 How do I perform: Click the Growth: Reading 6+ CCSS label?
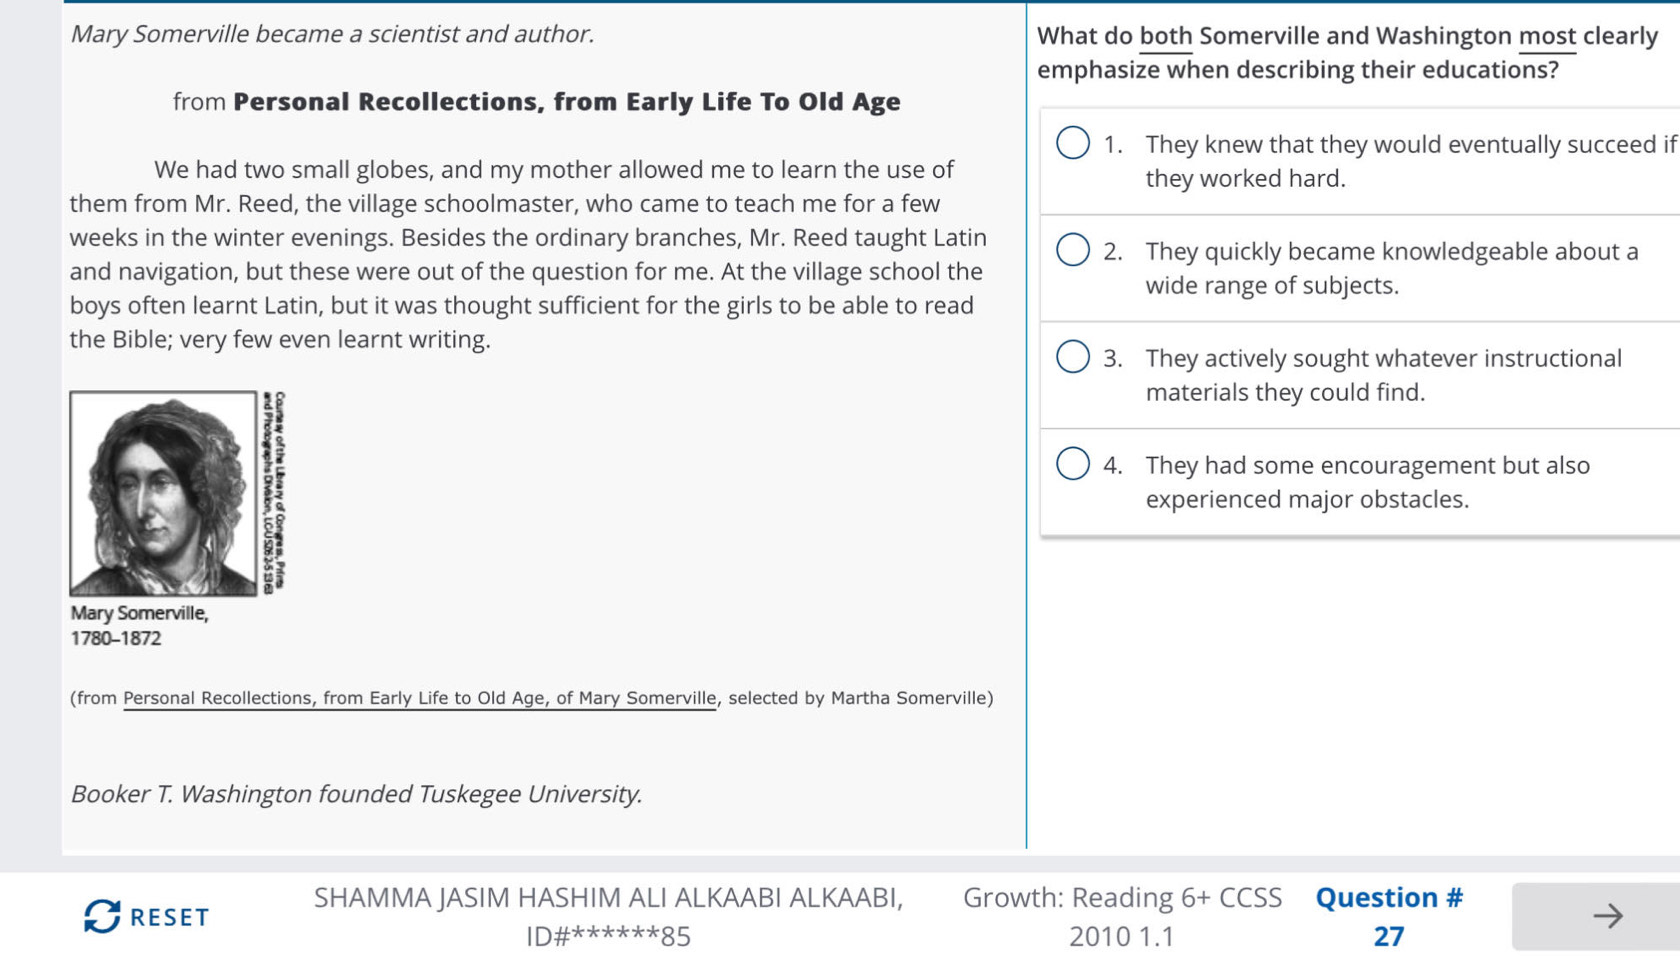(x=1122, y=898)
